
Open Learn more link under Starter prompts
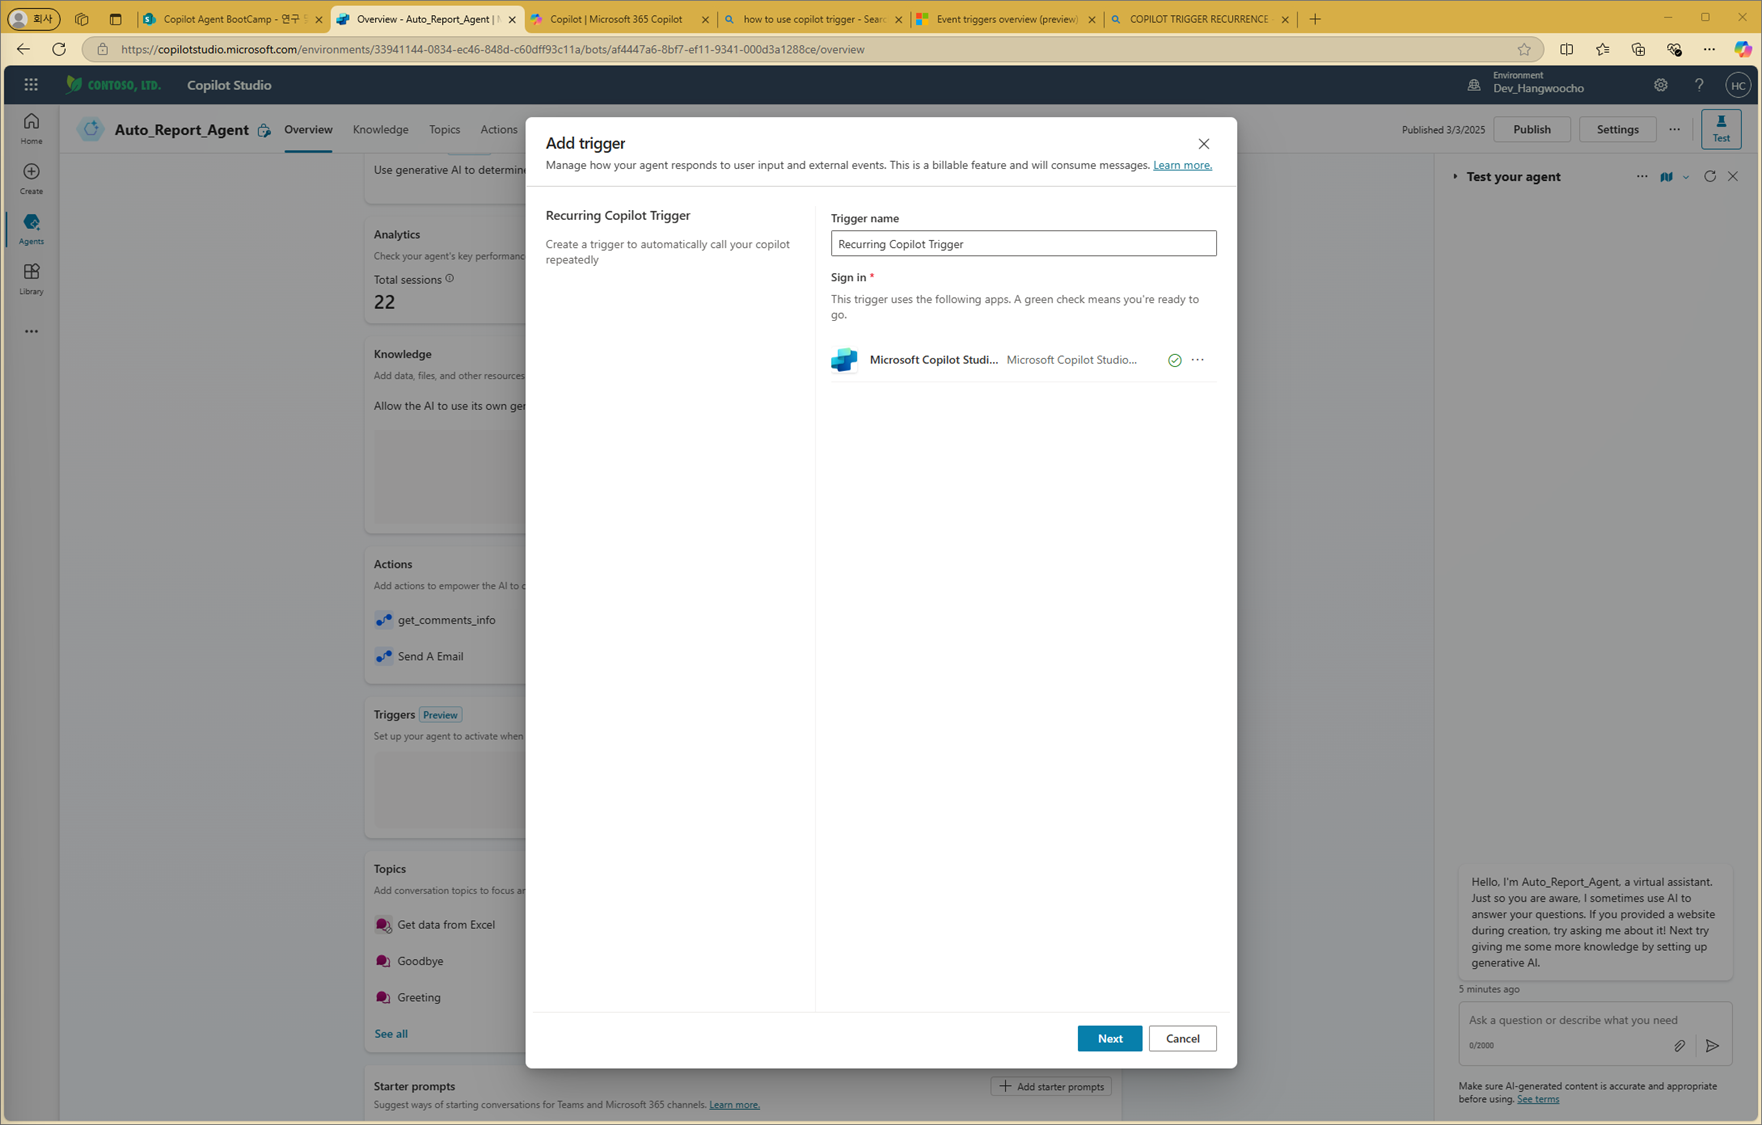734,1105
